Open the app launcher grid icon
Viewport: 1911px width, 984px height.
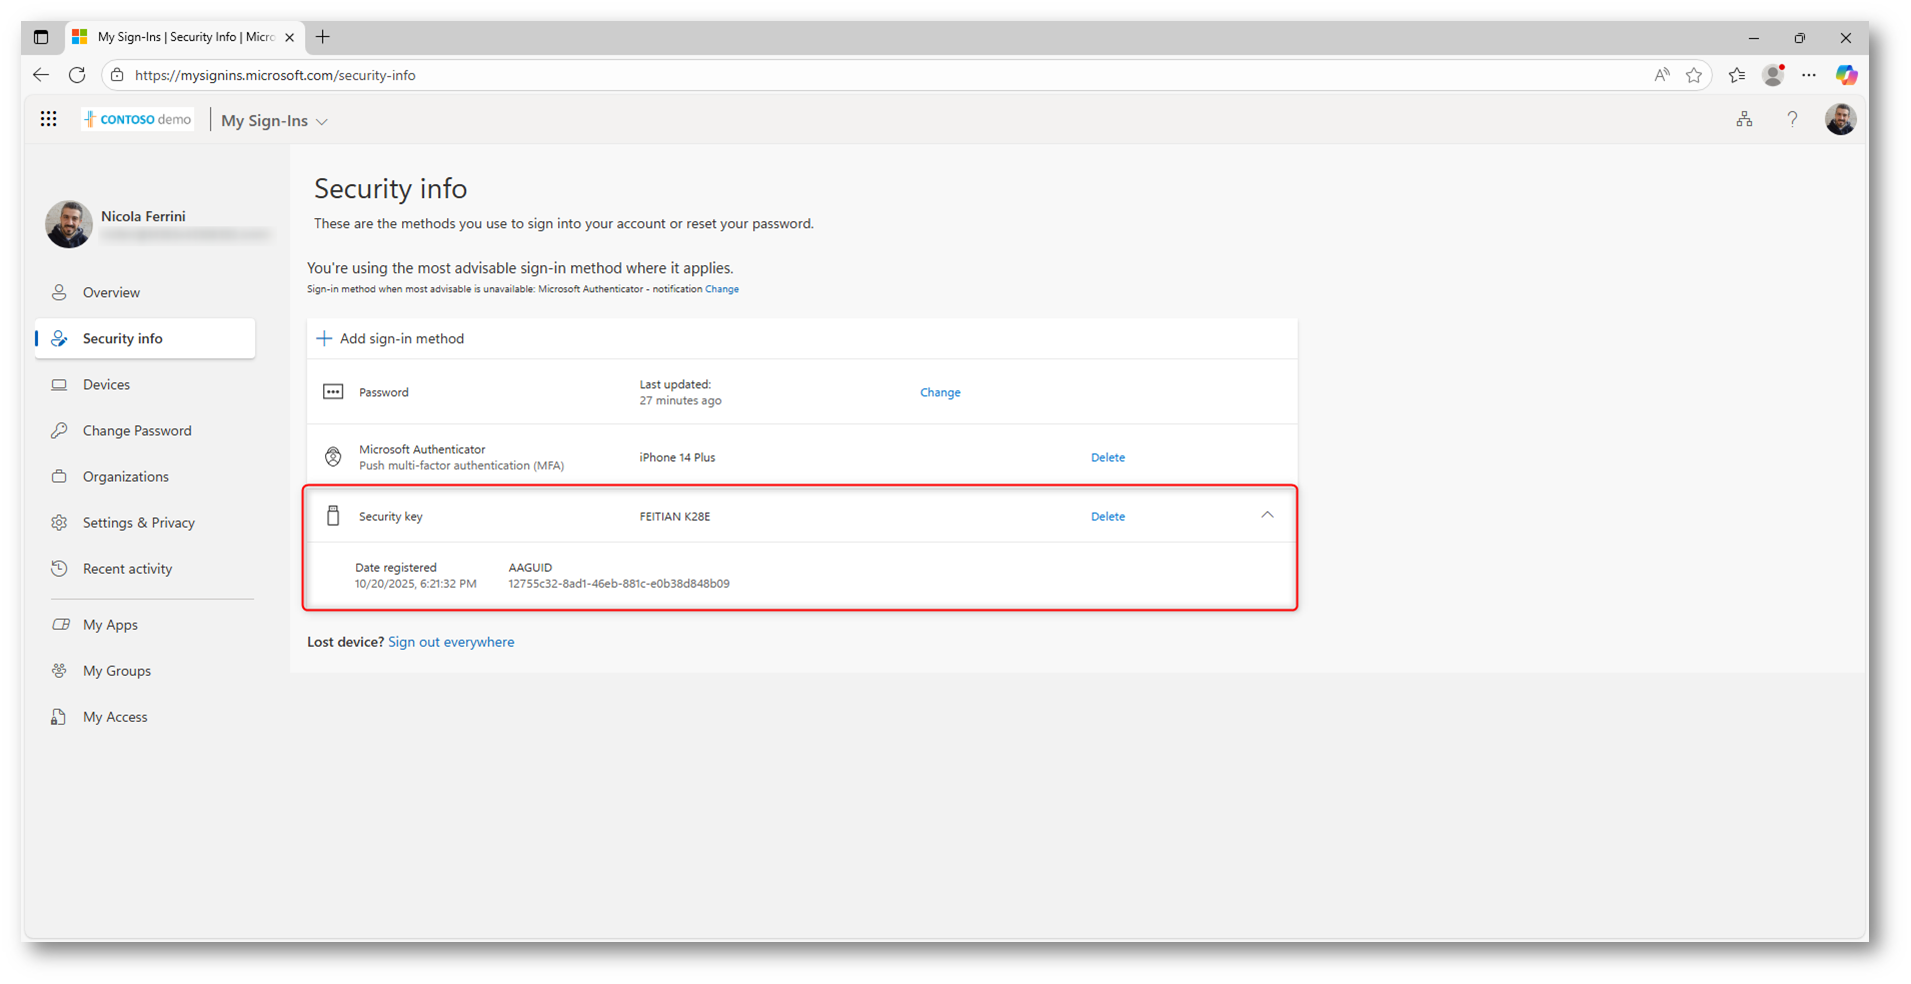(x=48, y=119)
